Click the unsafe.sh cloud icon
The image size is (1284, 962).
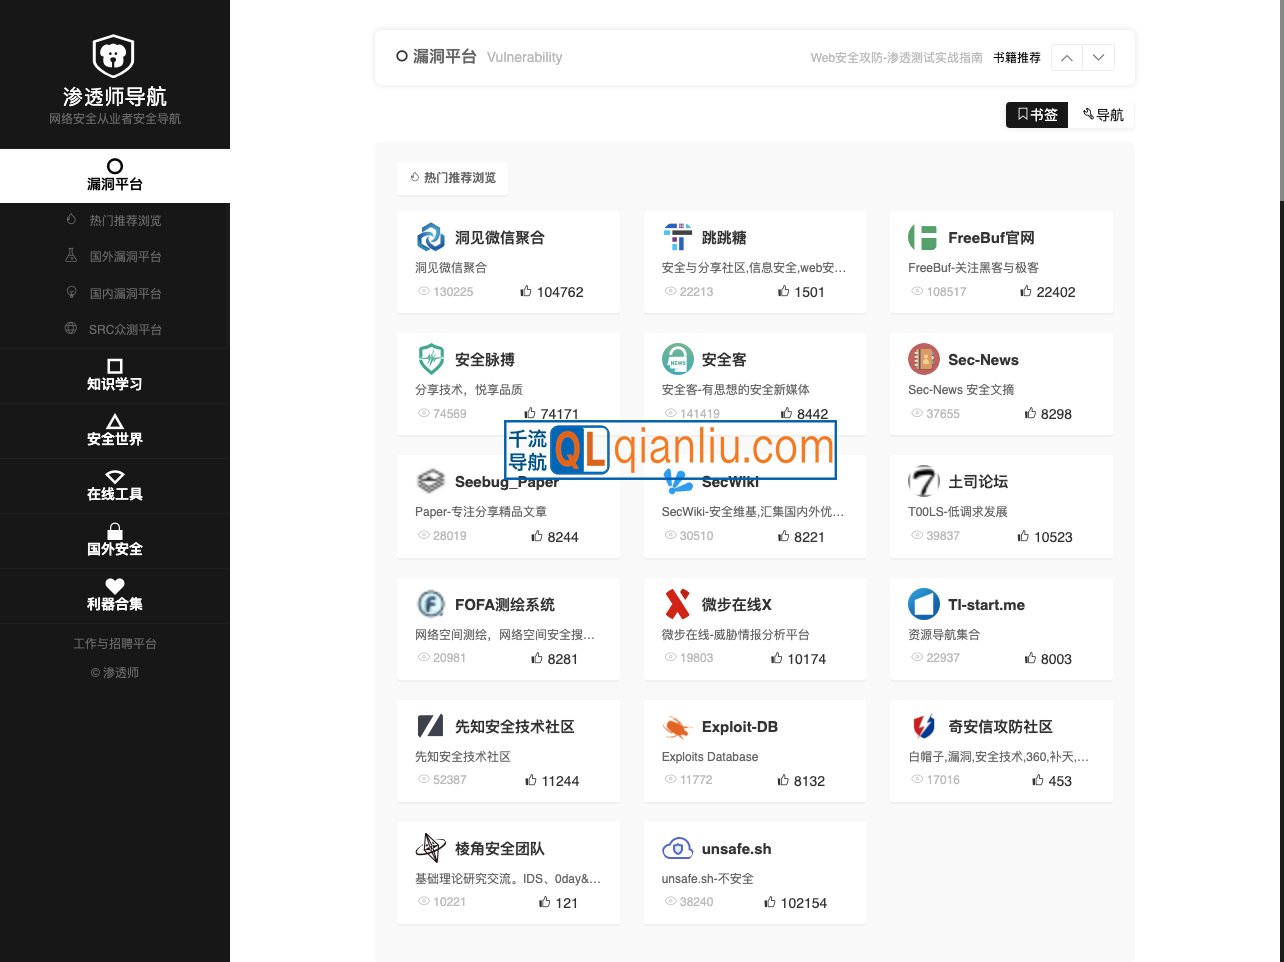click(677, 849)
